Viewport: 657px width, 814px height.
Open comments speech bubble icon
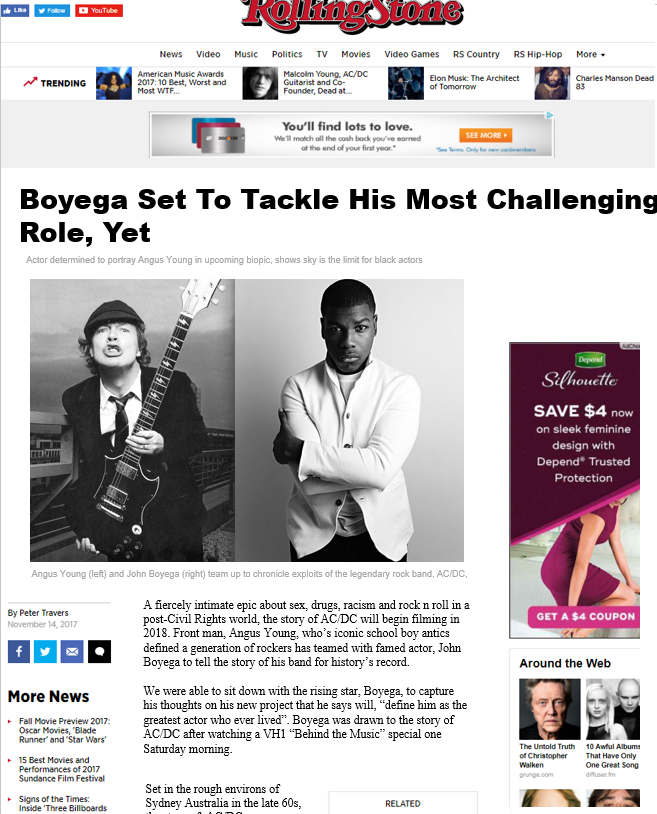click(x=100, y=652)
